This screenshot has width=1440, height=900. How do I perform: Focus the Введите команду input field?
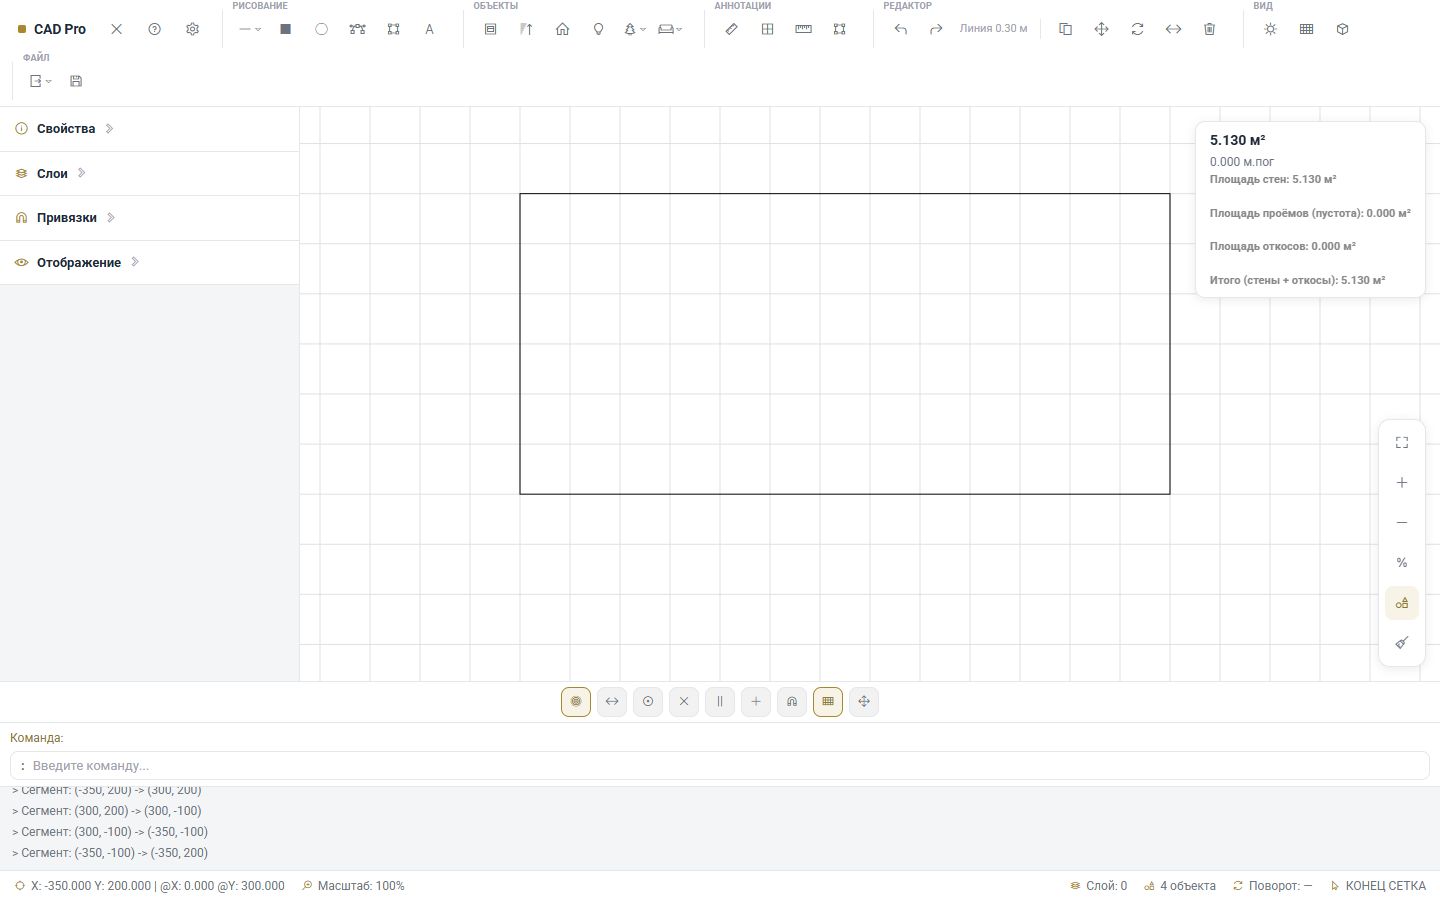click(720, 765)
